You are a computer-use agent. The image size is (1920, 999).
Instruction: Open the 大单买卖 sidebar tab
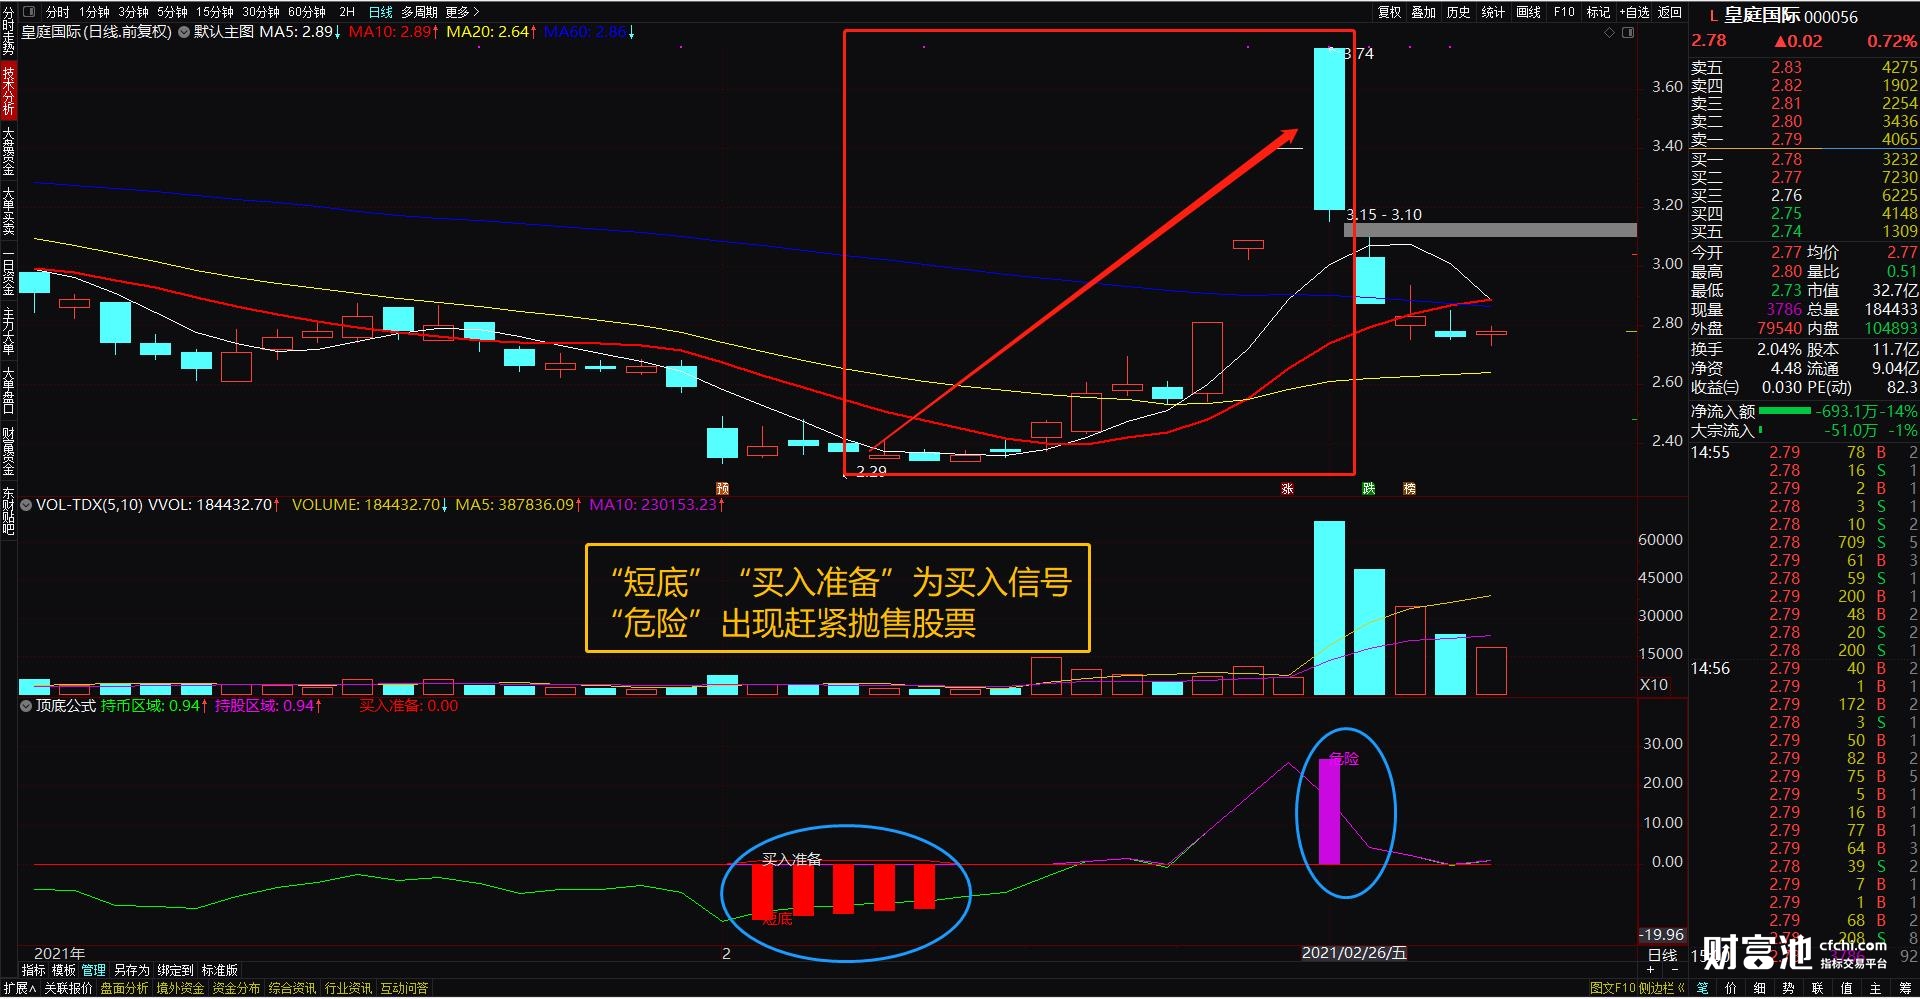click(x=8, y=211)
